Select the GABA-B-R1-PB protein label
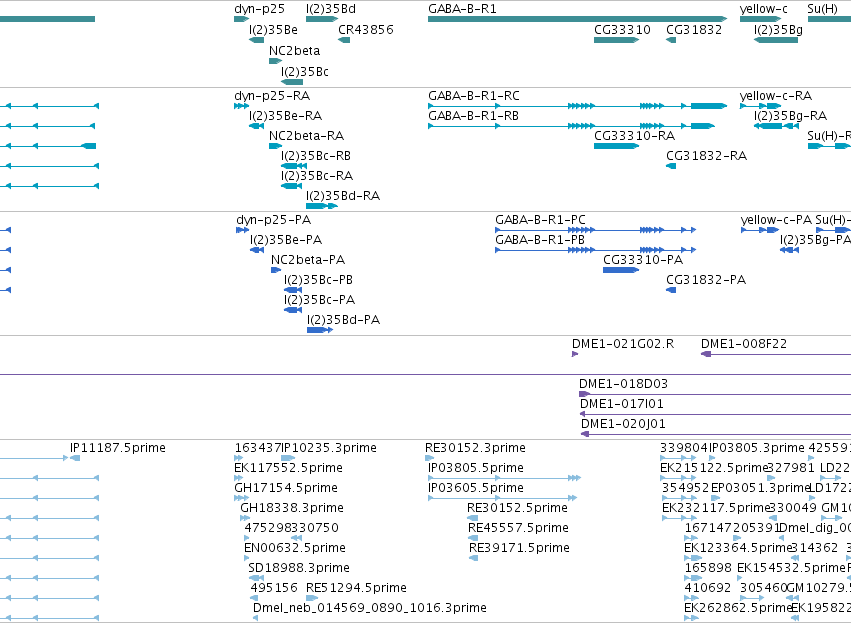The image size is (851, 623). tap(539, 240)
